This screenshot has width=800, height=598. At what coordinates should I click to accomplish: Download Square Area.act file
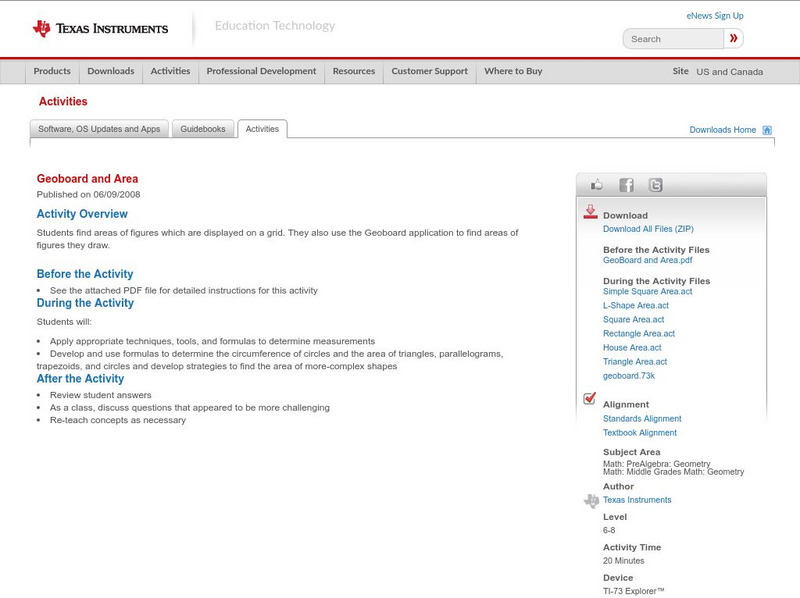pos(634,319)
